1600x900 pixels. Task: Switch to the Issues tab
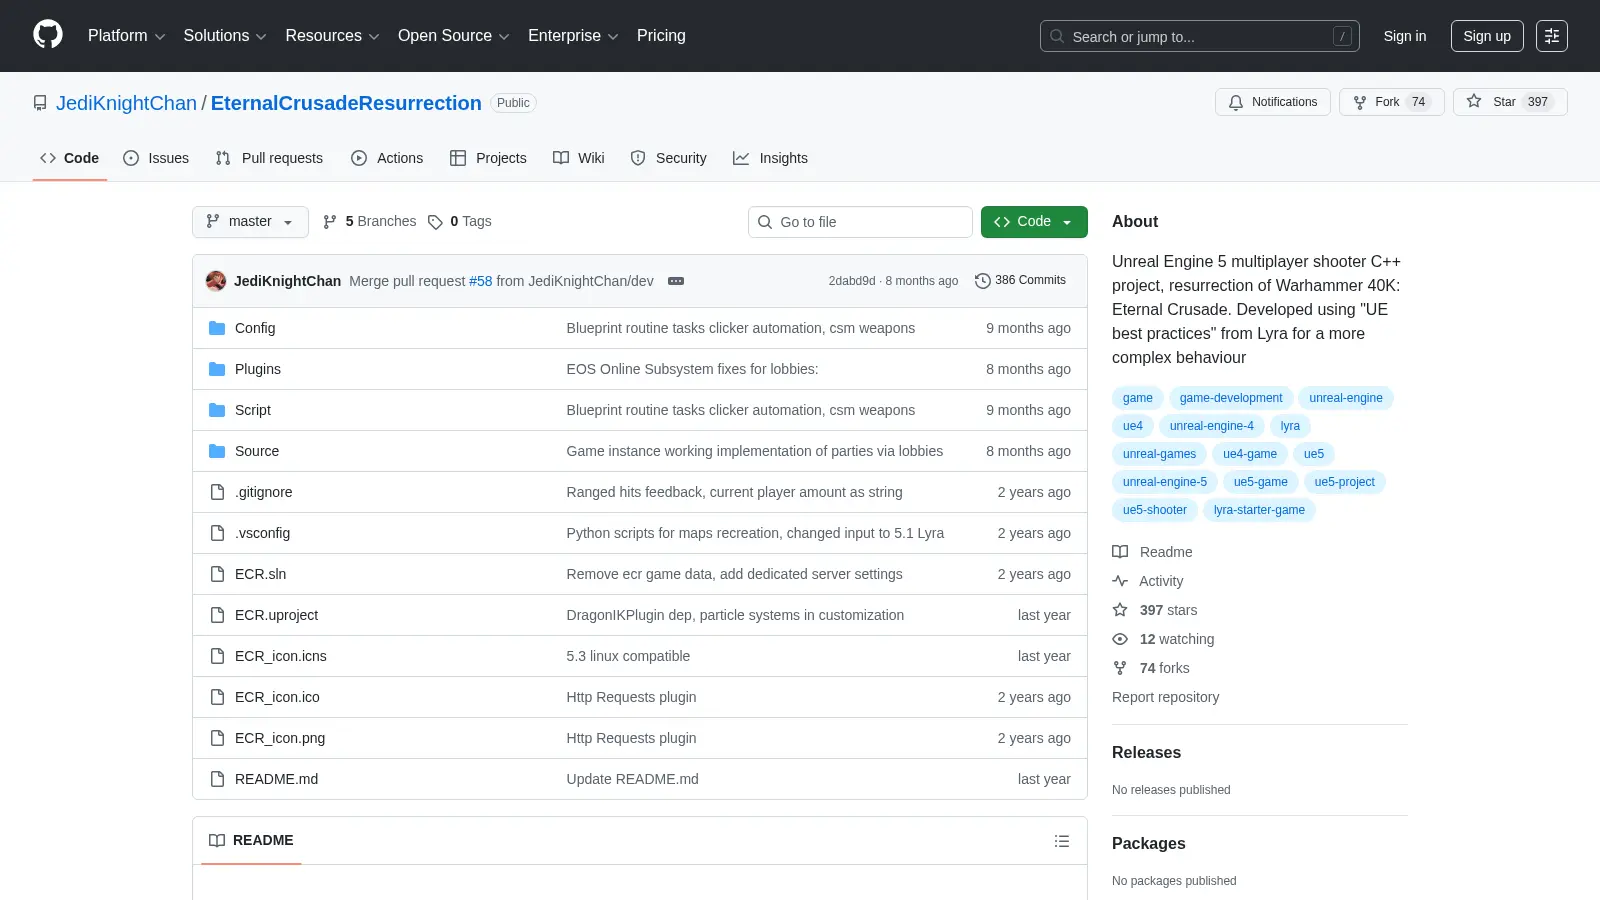point(156,158)
